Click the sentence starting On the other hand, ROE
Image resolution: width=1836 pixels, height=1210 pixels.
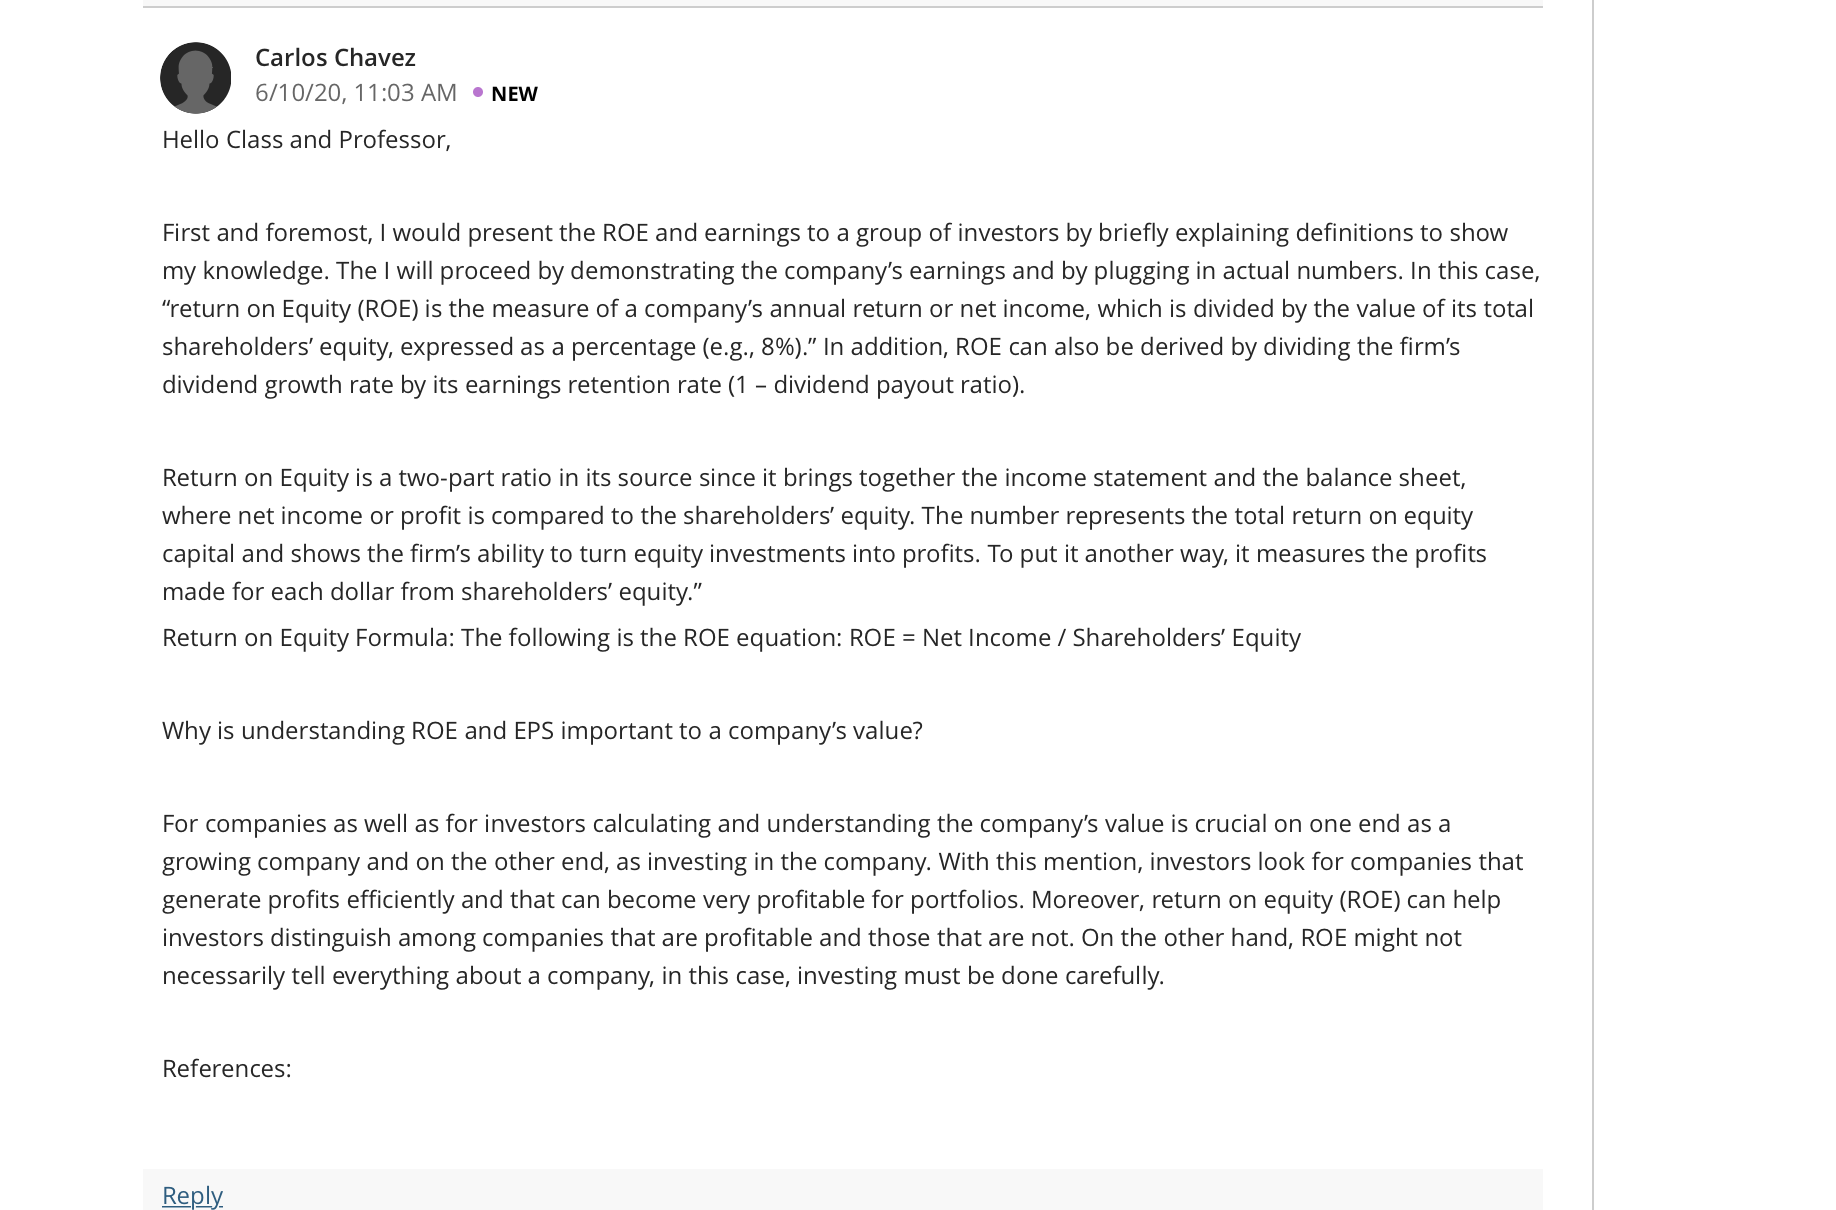(812, 956)
